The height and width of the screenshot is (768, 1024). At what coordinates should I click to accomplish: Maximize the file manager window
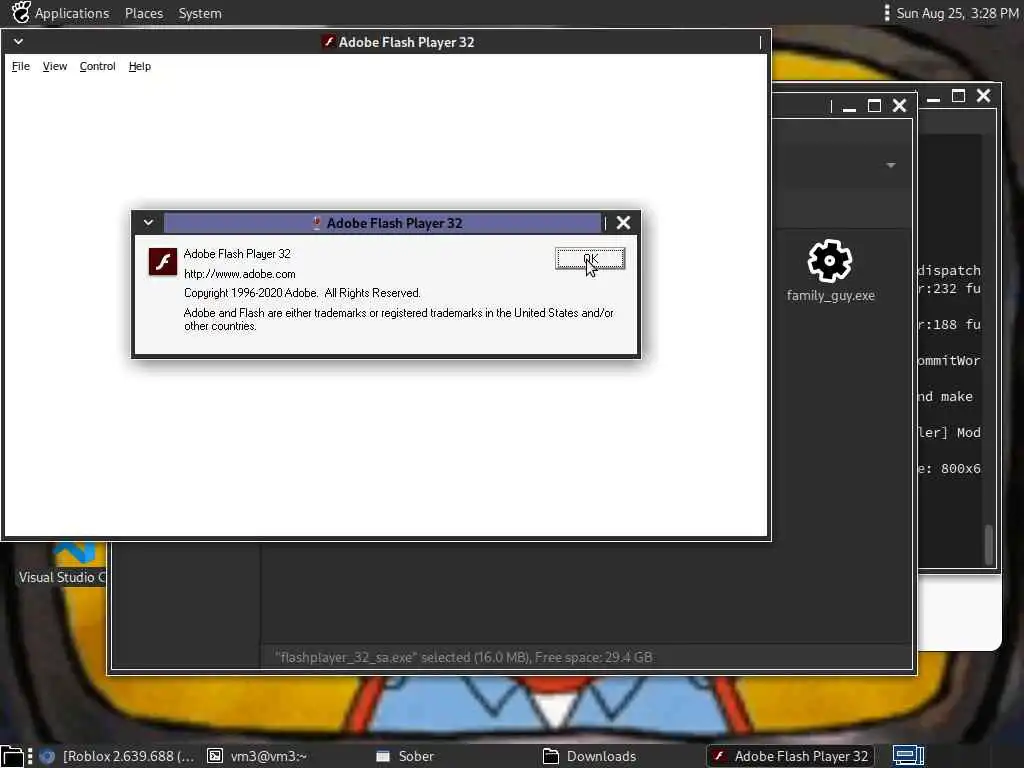pos(874,106)
